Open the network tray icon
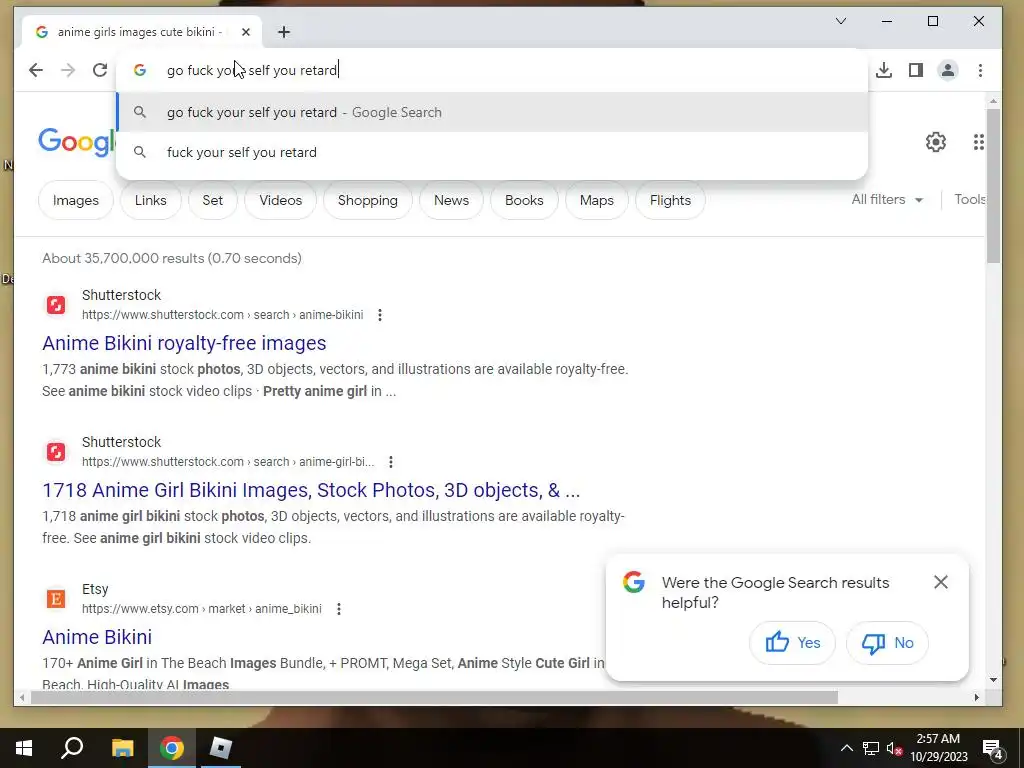 point(871,748)
